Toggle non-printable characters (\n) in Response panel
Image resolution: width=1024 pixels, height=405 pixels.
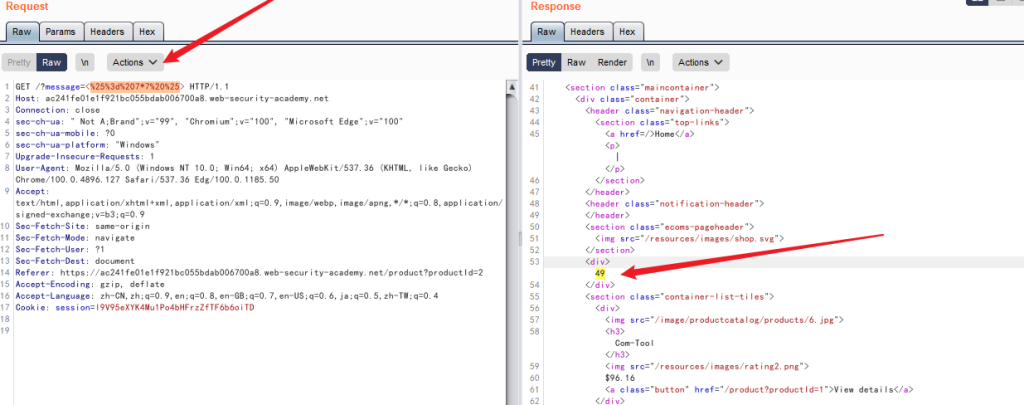tap(650, 62)
